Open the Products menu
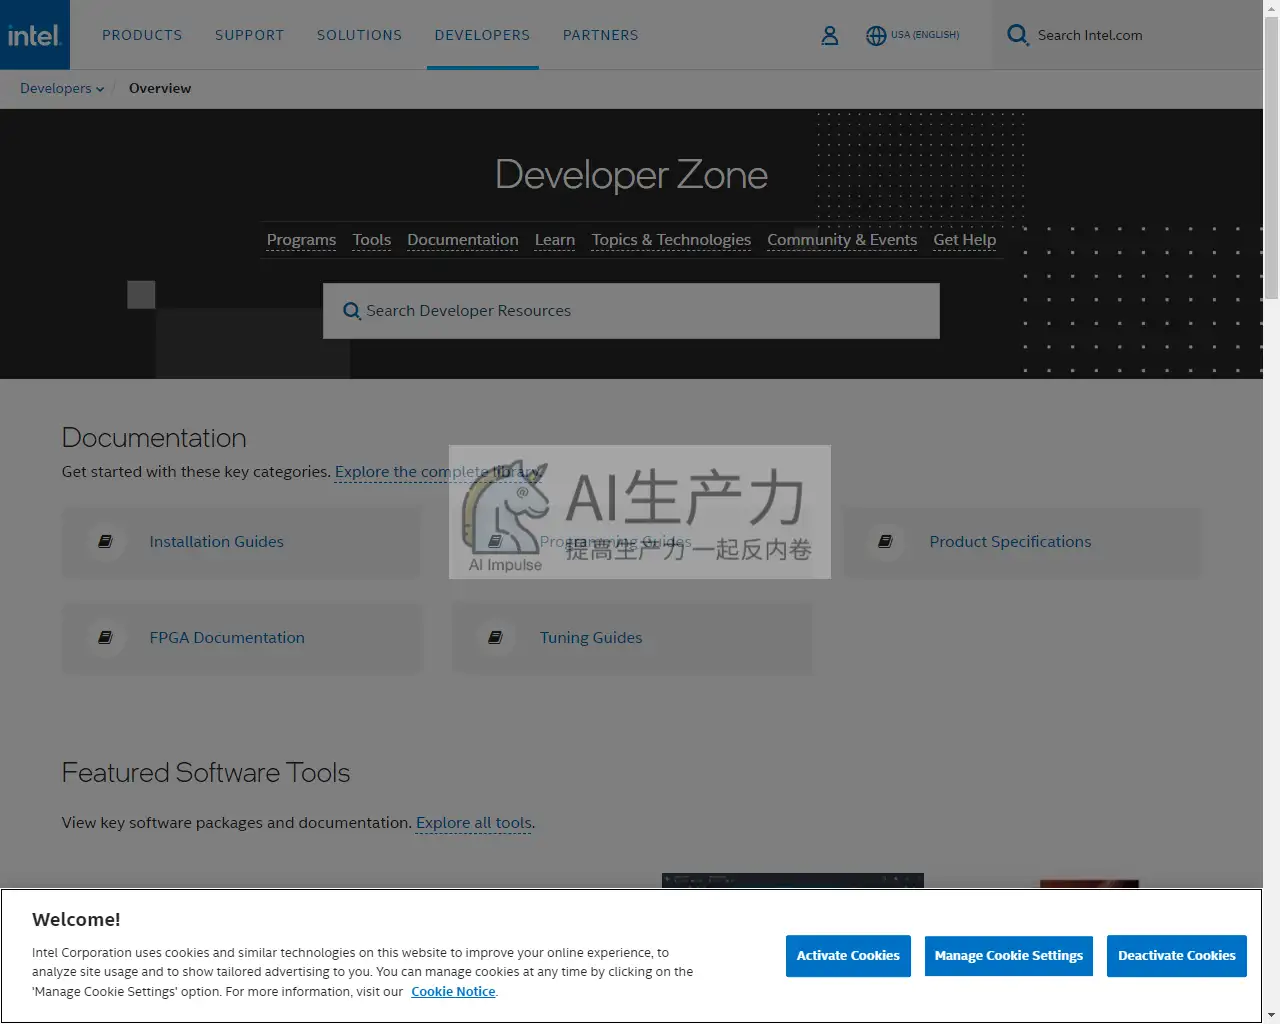Viewport: 1280px width, 1024px height. coord(142,35)
